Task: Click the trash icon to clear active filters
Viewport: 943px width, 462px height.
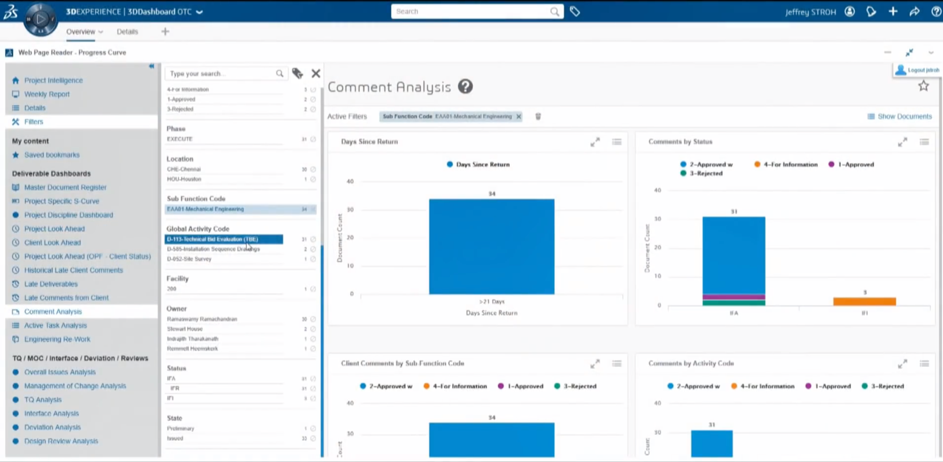Action: (x=538, y=117)
